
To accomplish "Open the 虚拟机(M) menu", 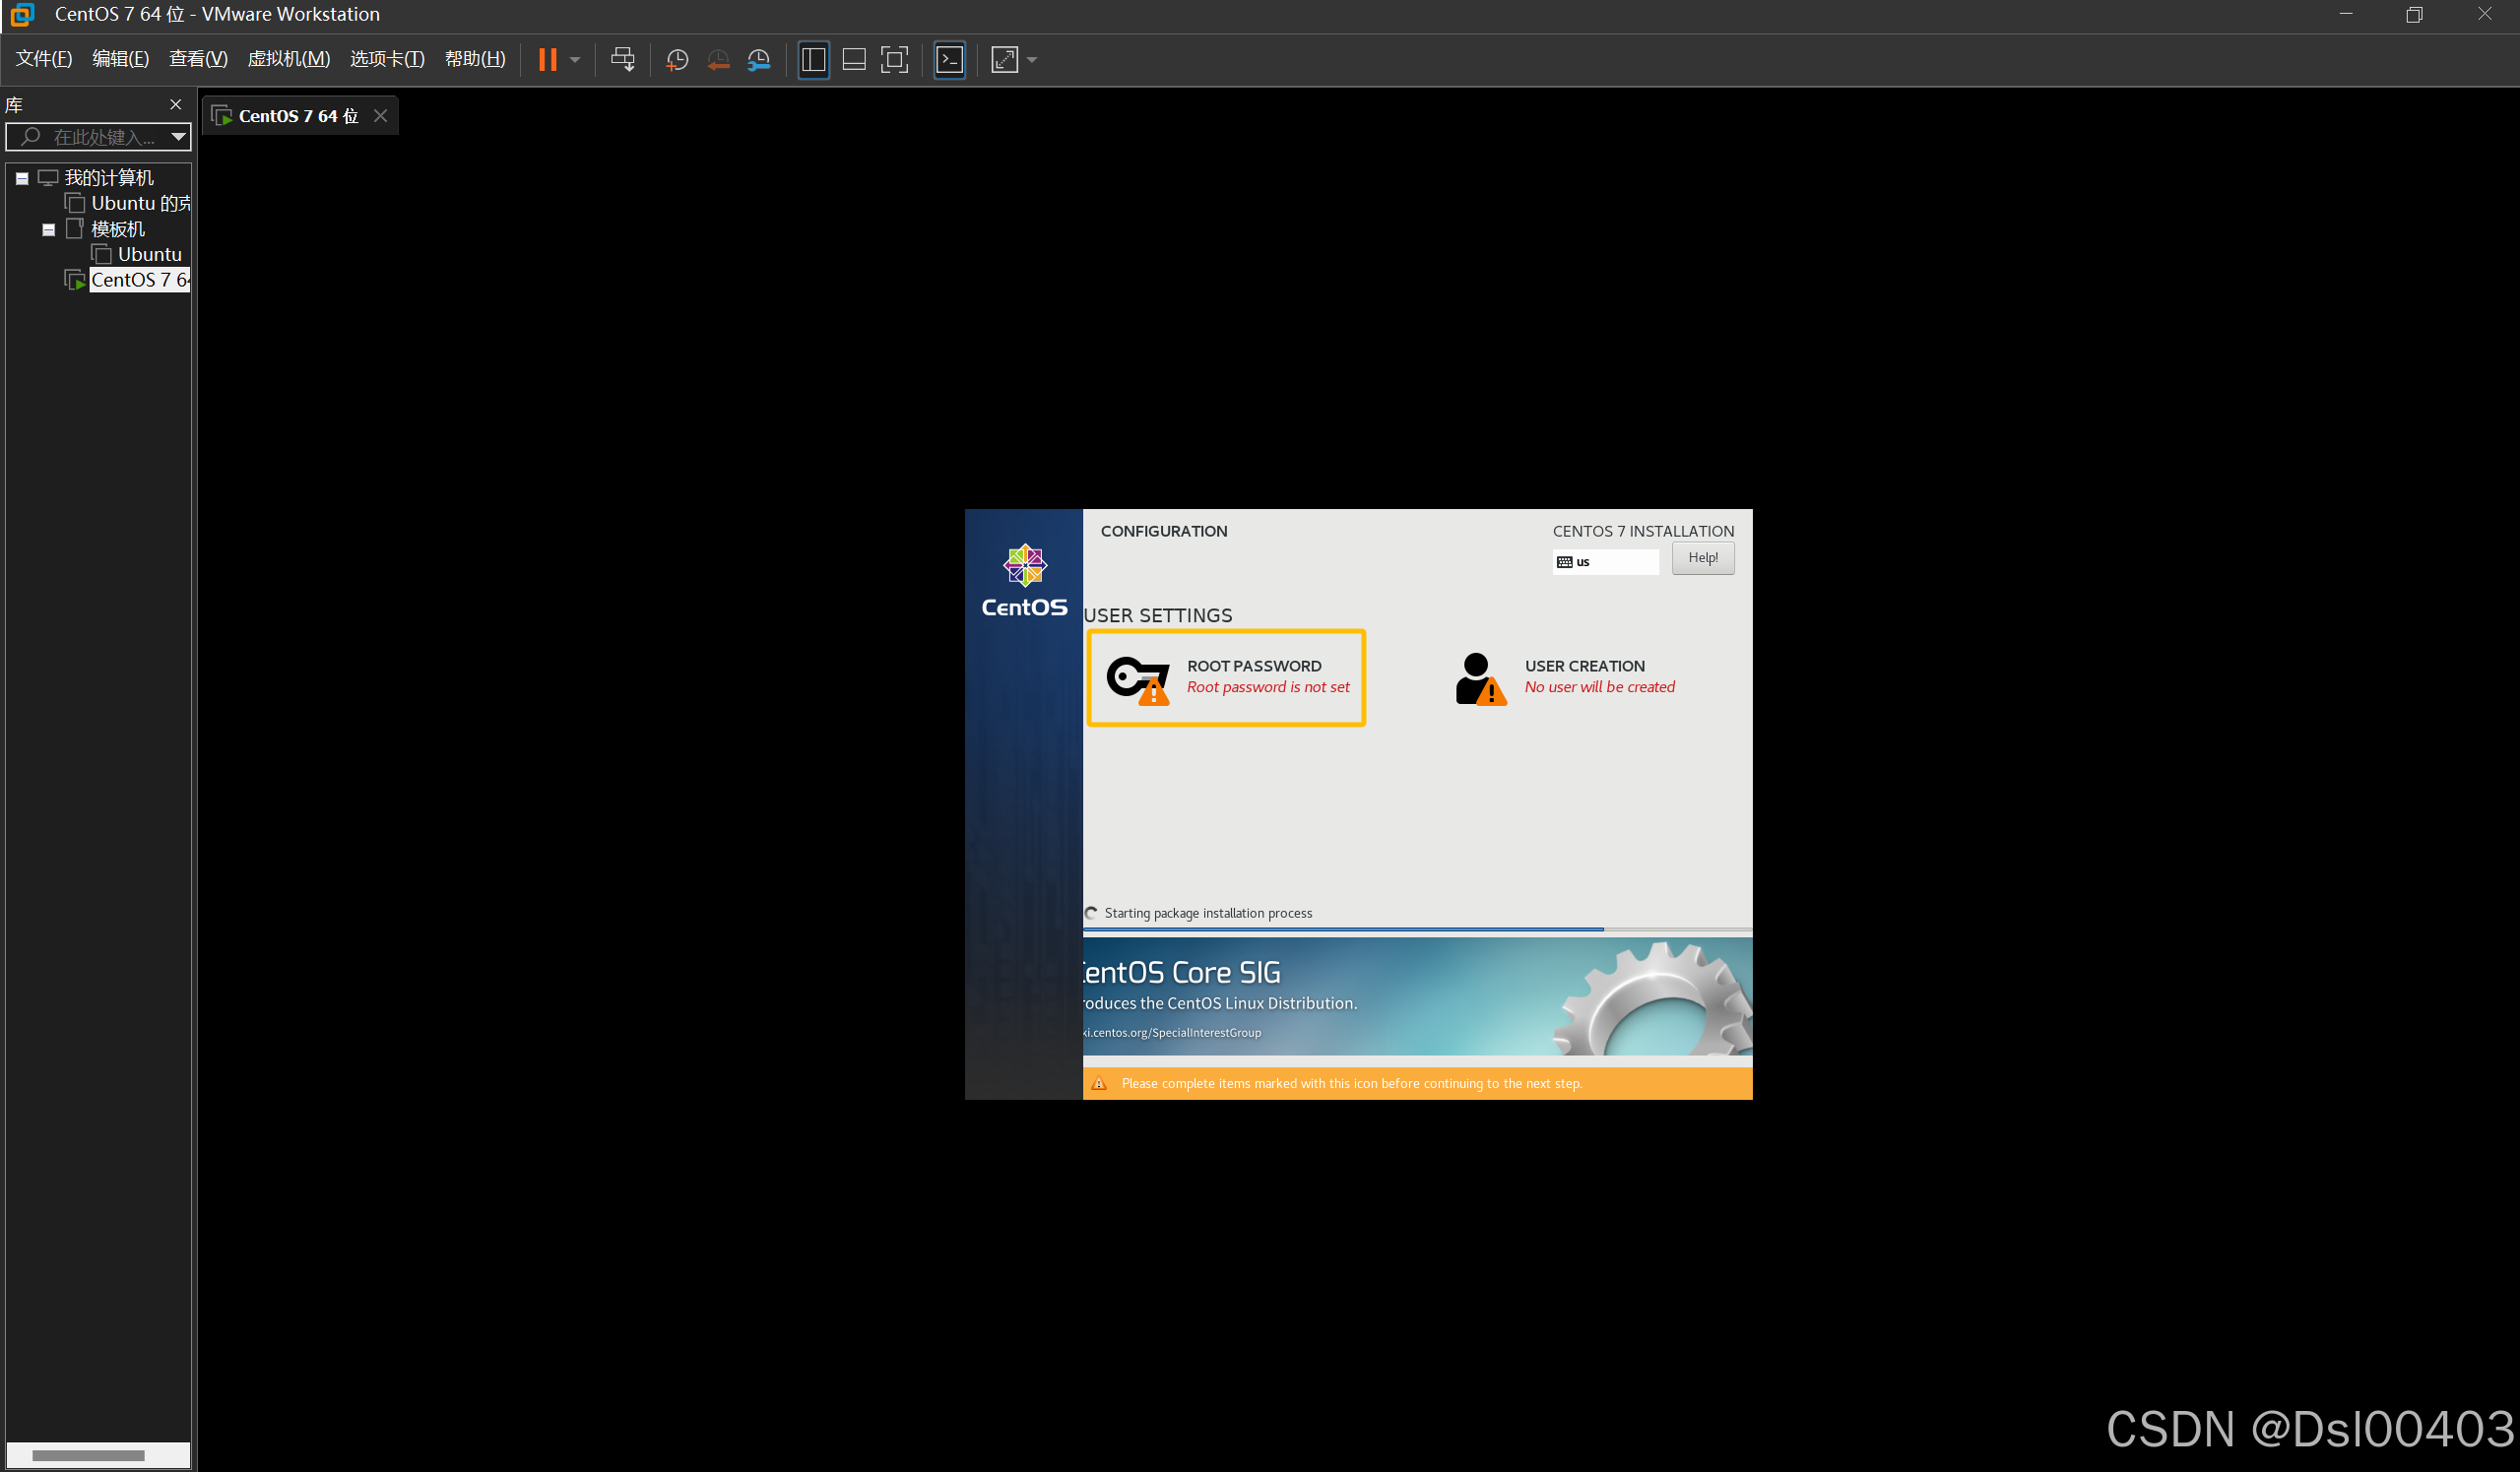I will point(288,59).
